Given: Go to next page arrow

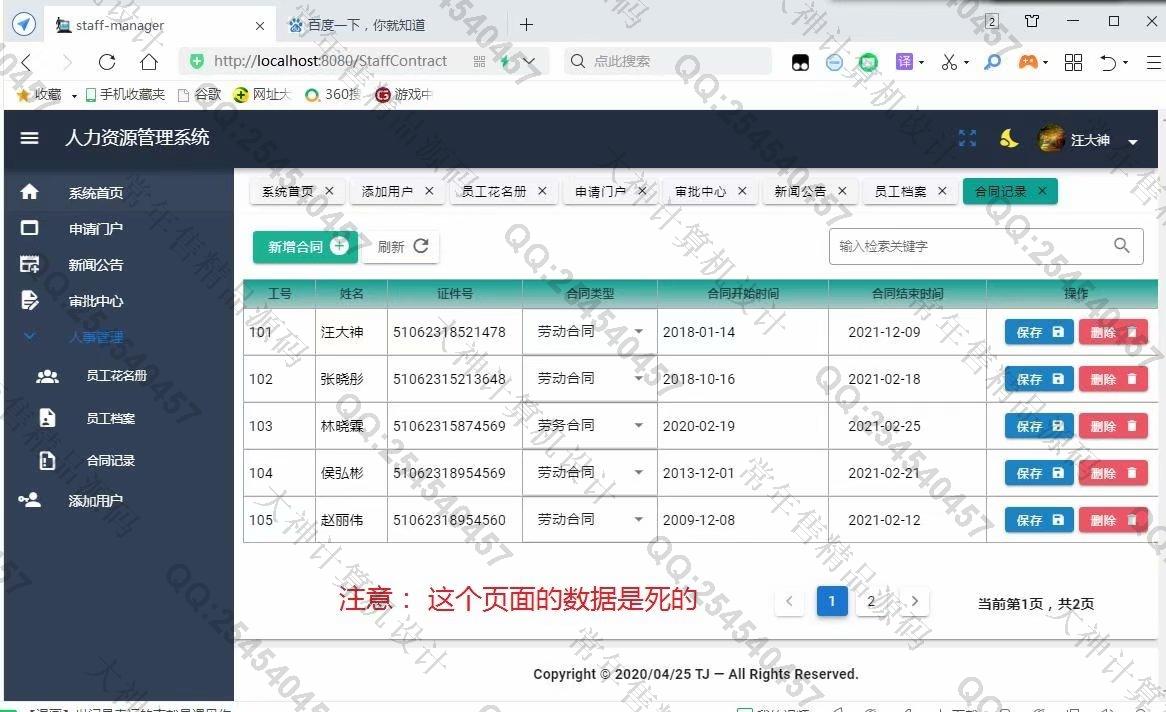Looking at the screenshot, I should [x=915, y=601].
